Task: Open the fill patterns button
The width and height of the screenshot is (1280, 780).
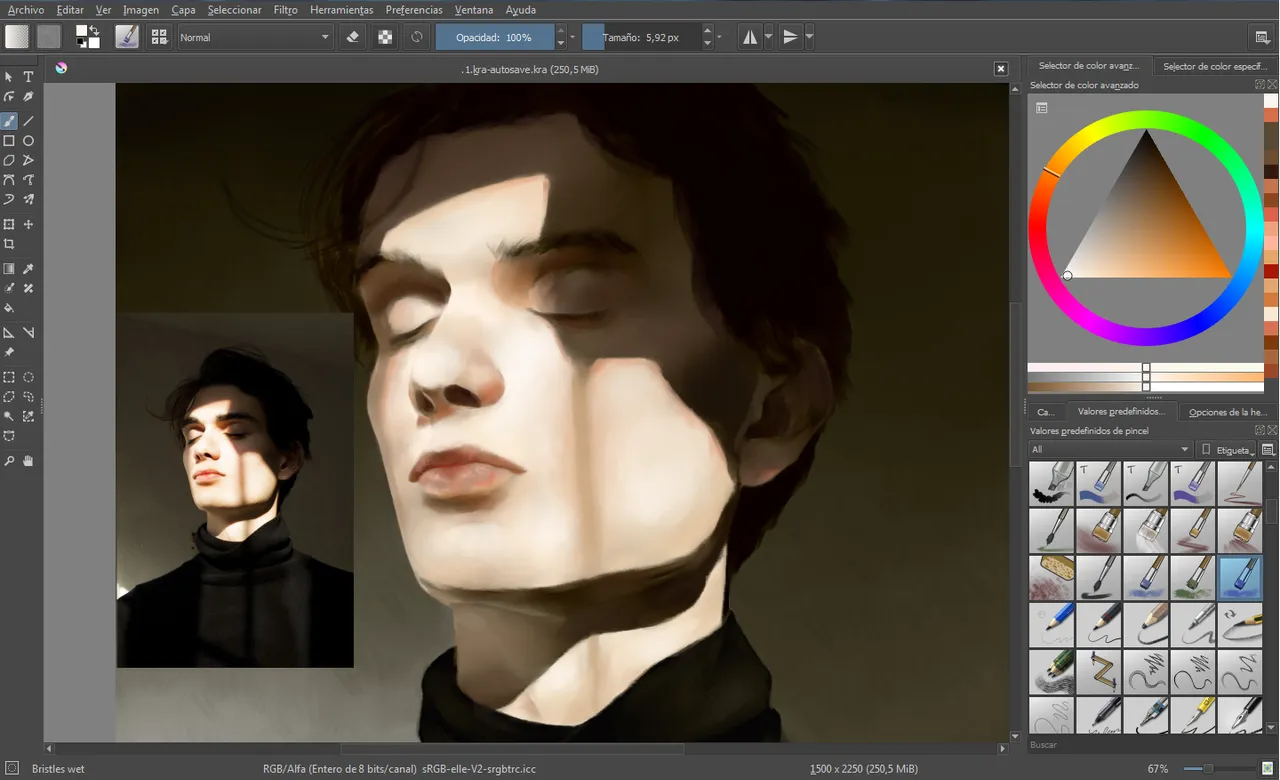Action: (49, 37)
